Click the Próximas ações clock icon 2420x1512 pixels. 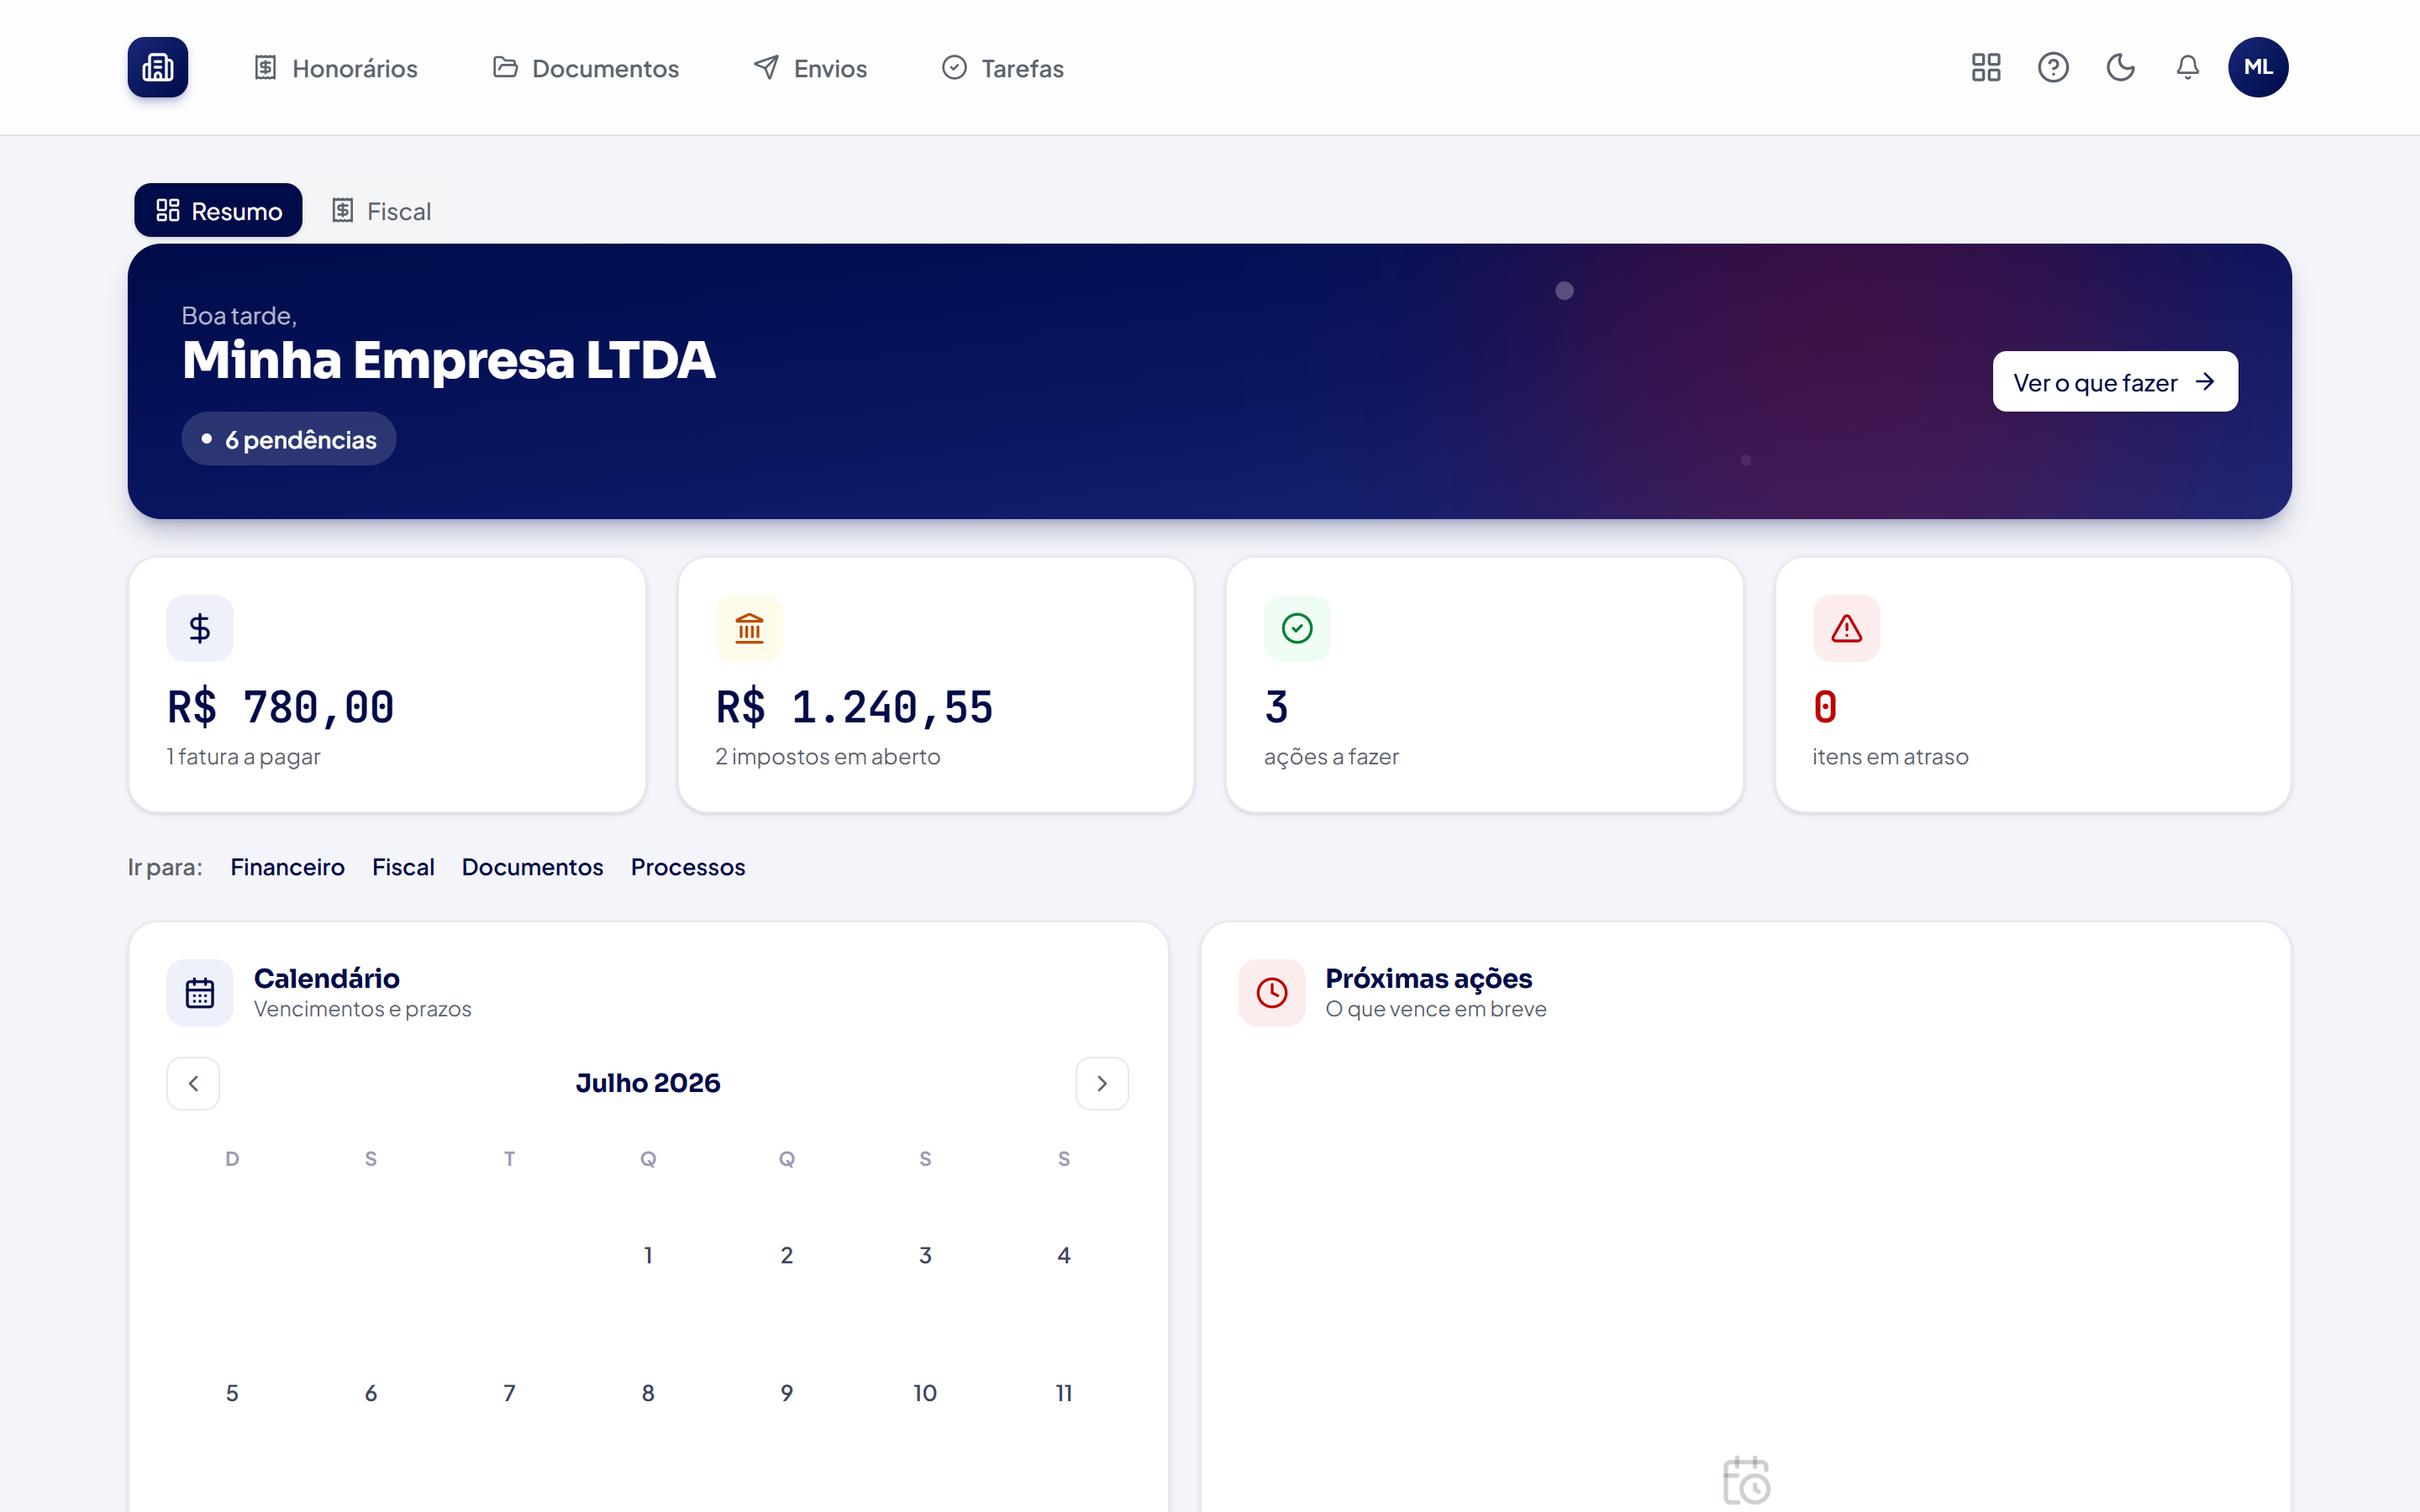1272,993
